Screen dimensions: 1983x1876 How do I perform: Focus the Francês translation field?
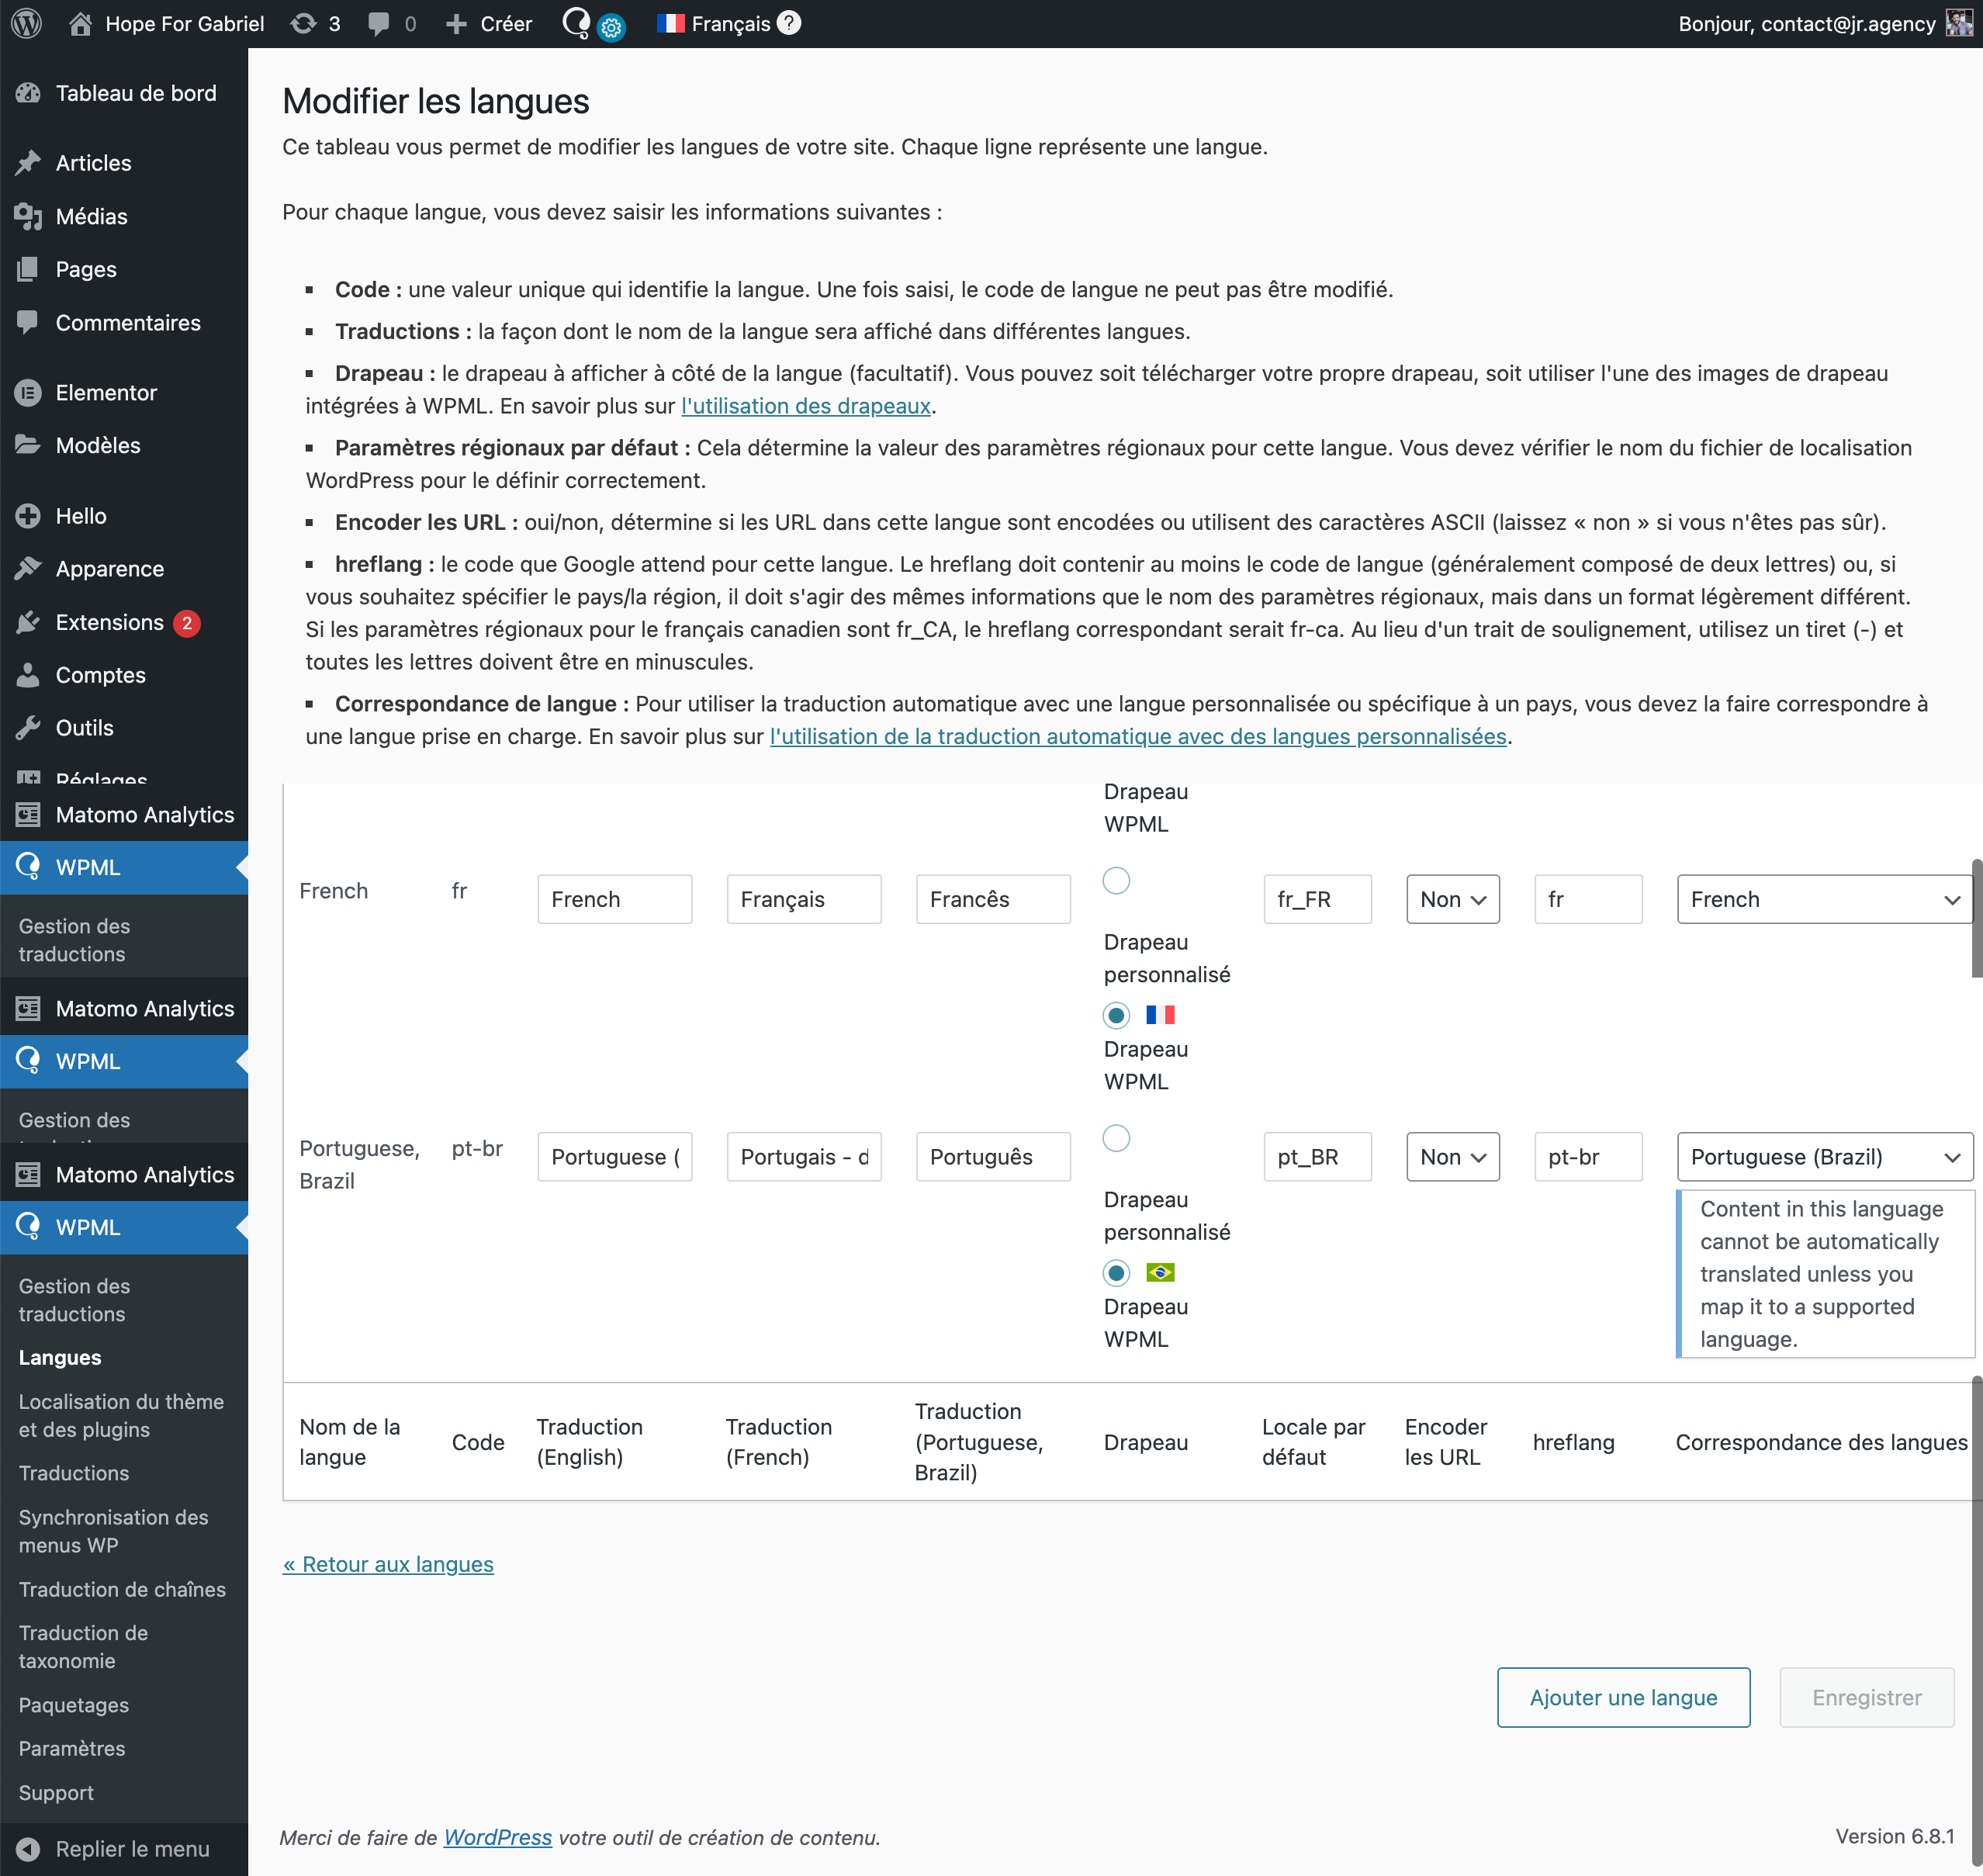click(x=993, y=899)
